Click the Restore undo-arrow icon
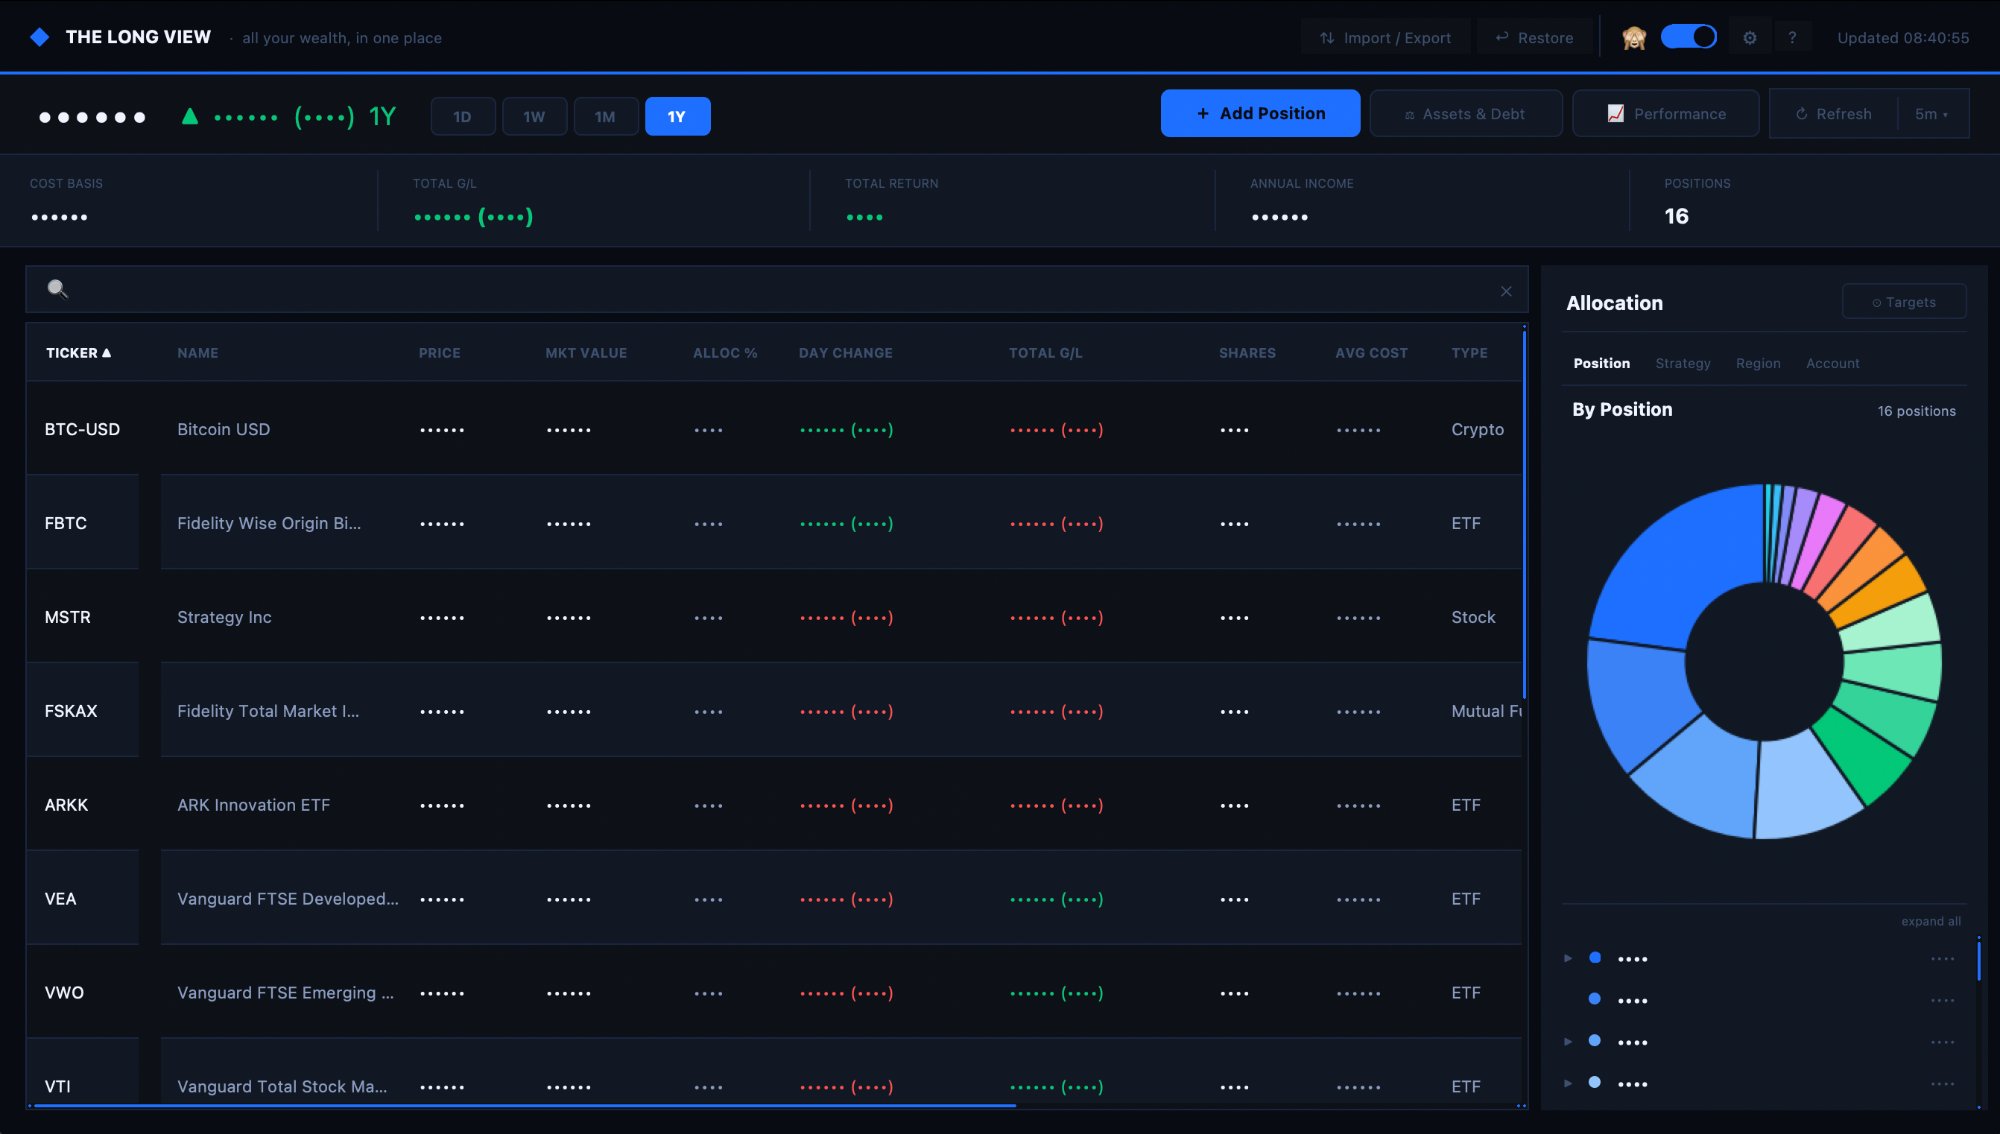The width and height of the screenshot is (2000, 1134). click(x=1501, y=37)
